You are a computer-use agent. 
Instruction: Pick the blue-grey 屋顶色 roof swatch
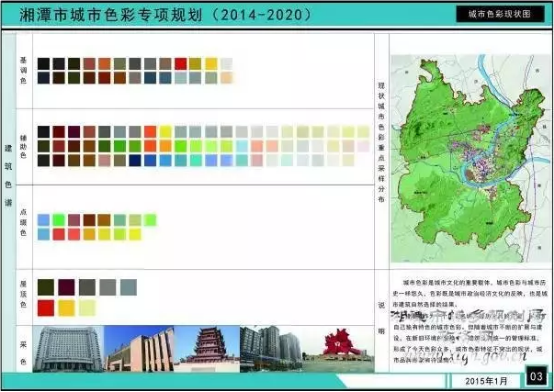click(128, 287)
